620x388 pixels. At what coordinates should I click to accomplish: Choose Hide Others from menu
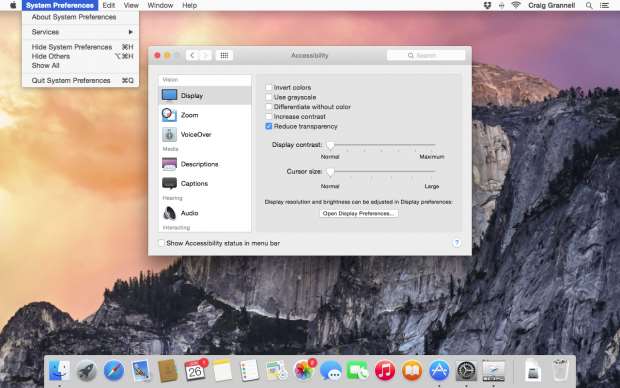pos(80,56)
